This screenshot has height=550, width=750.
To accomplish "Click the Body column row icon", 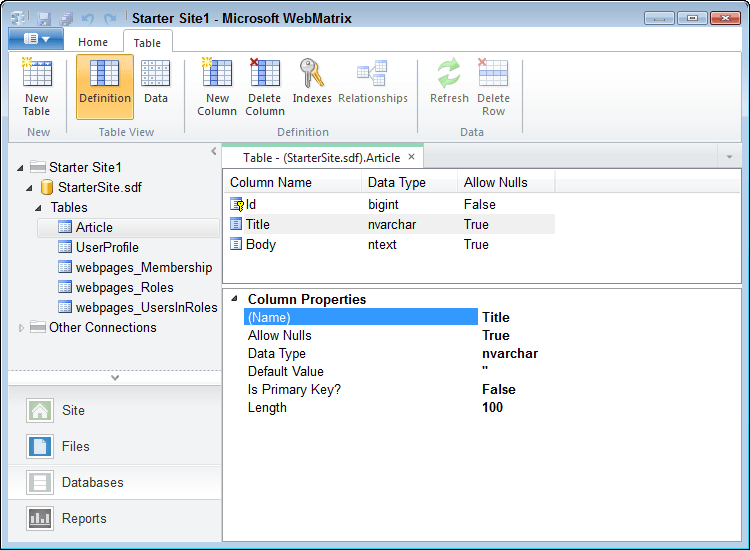I will click(x=236, y=244).
